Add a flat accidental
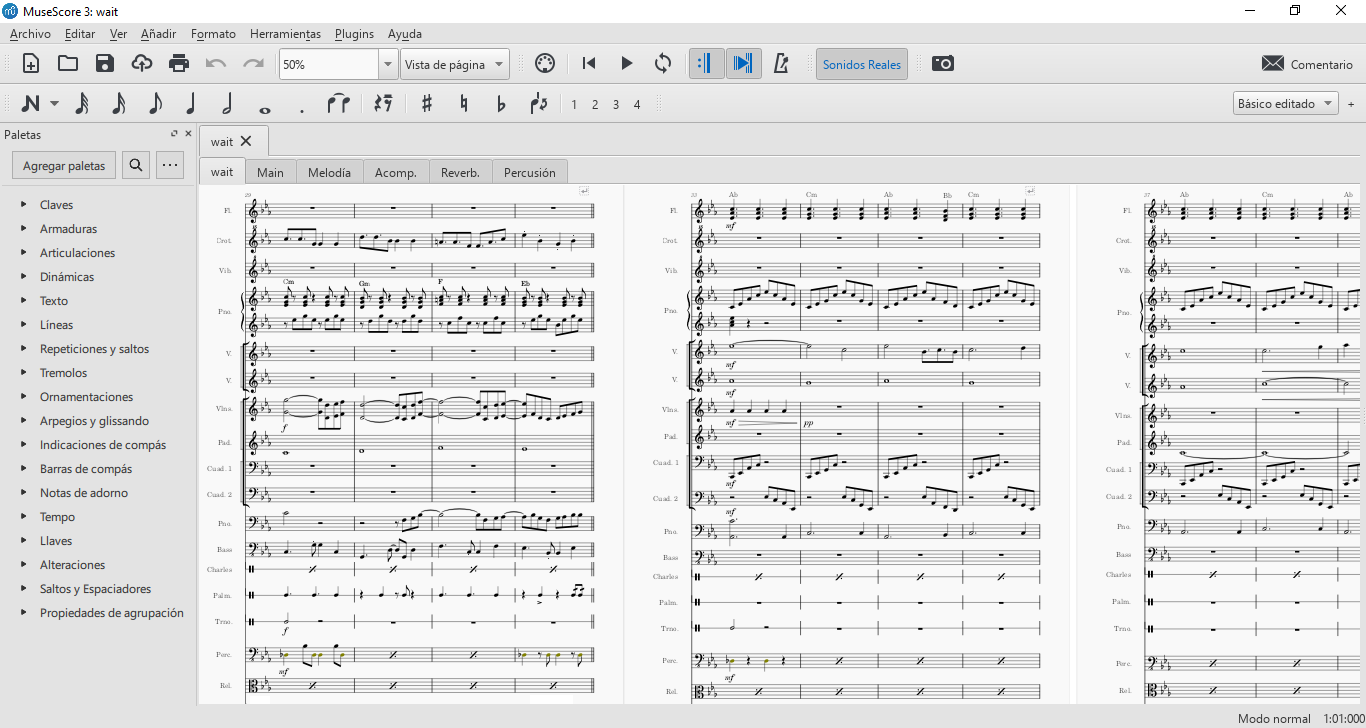Image resolution: width=1366 pixels, height=728 pixels. click(501, 104)
